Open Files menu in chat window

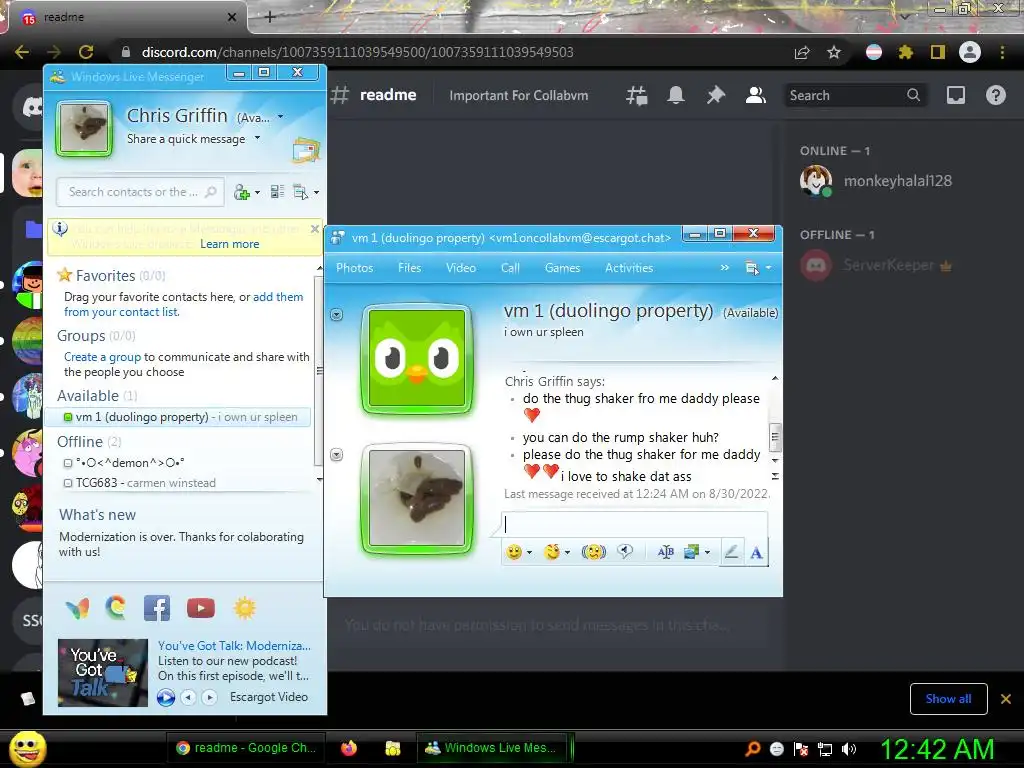pos(409,268)
